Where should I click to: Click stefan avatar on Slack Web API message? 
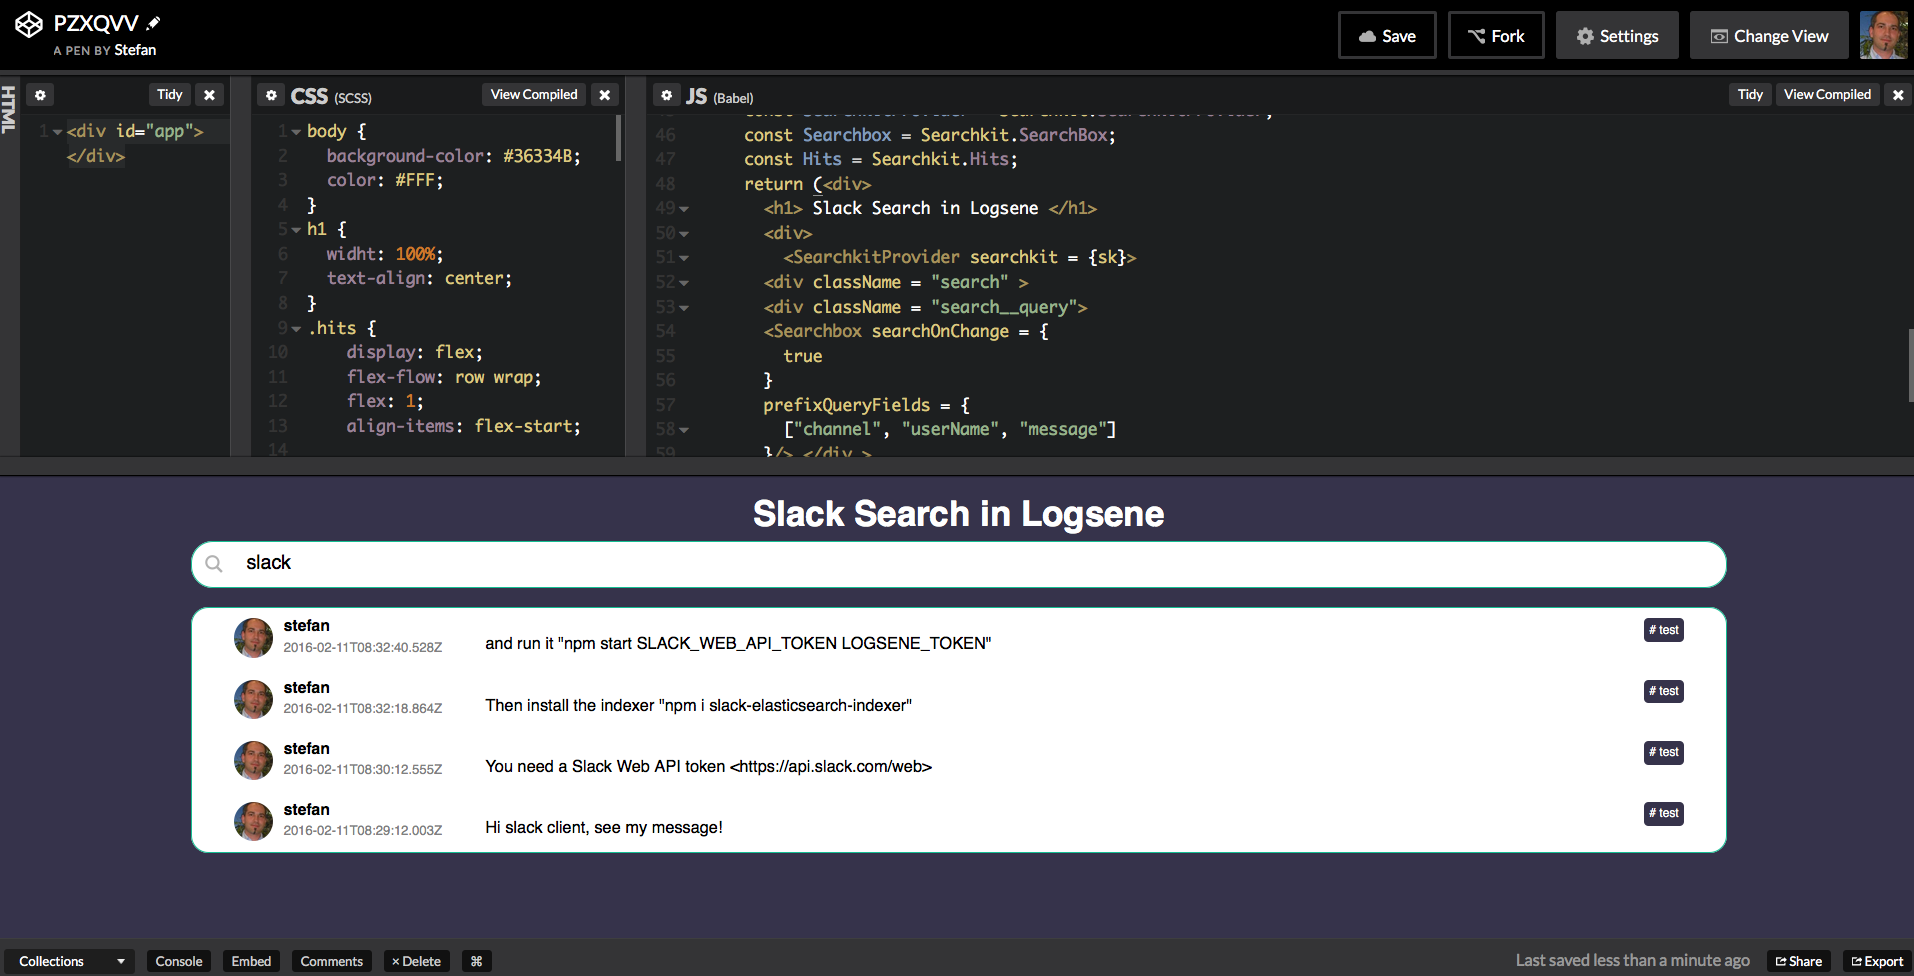tap(253, 760)
